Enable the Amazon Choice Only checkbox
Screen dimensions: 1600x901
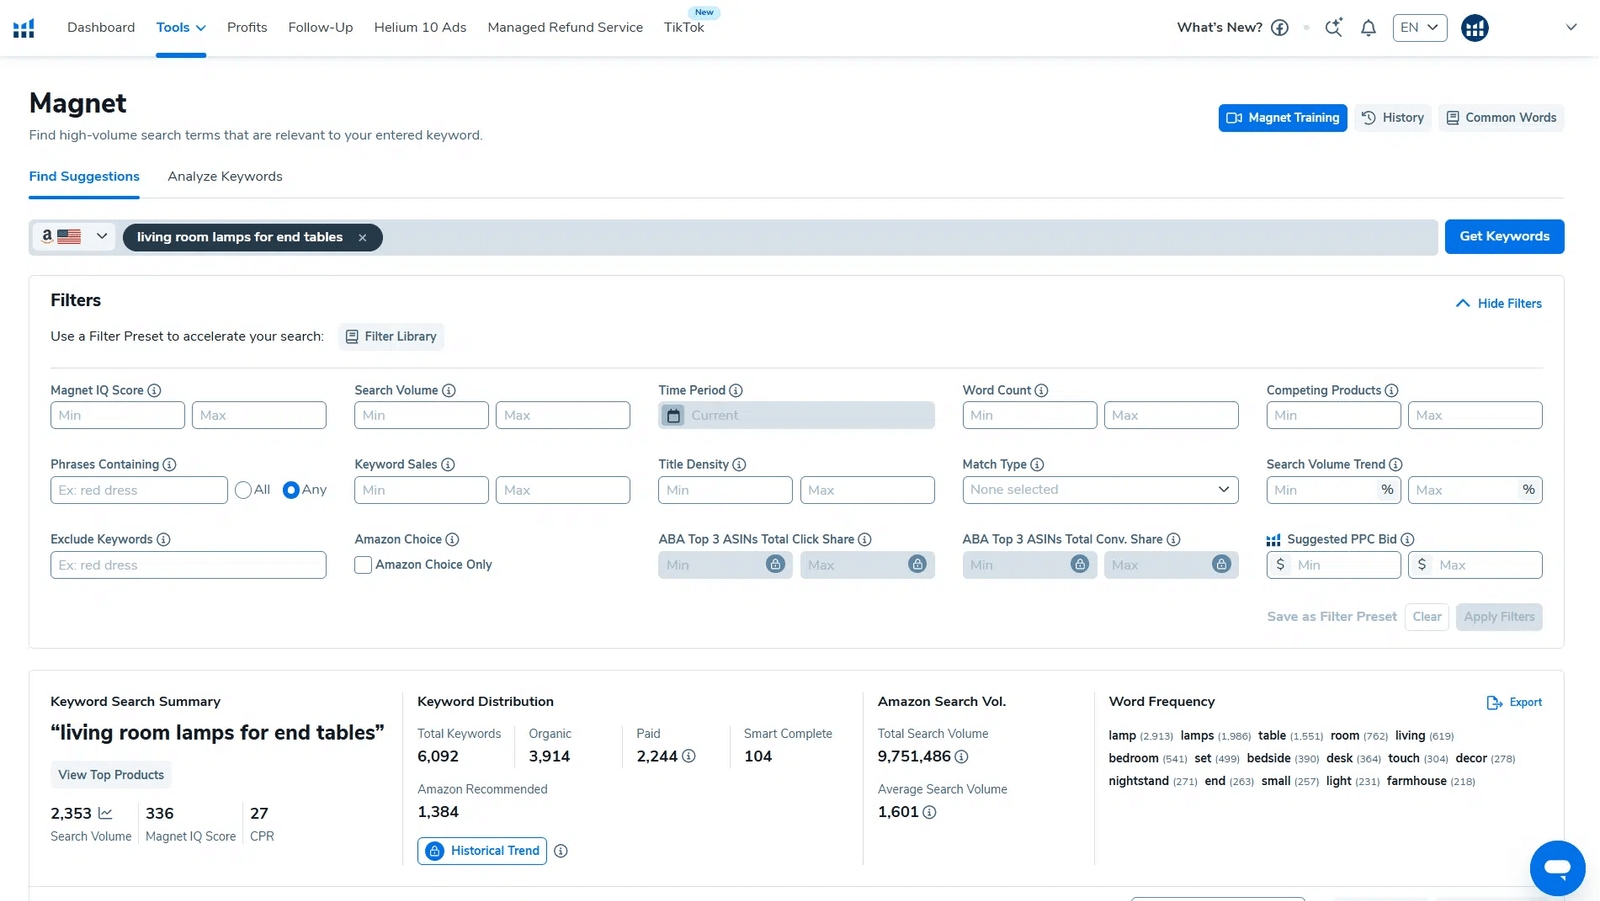tap(363, 565)
